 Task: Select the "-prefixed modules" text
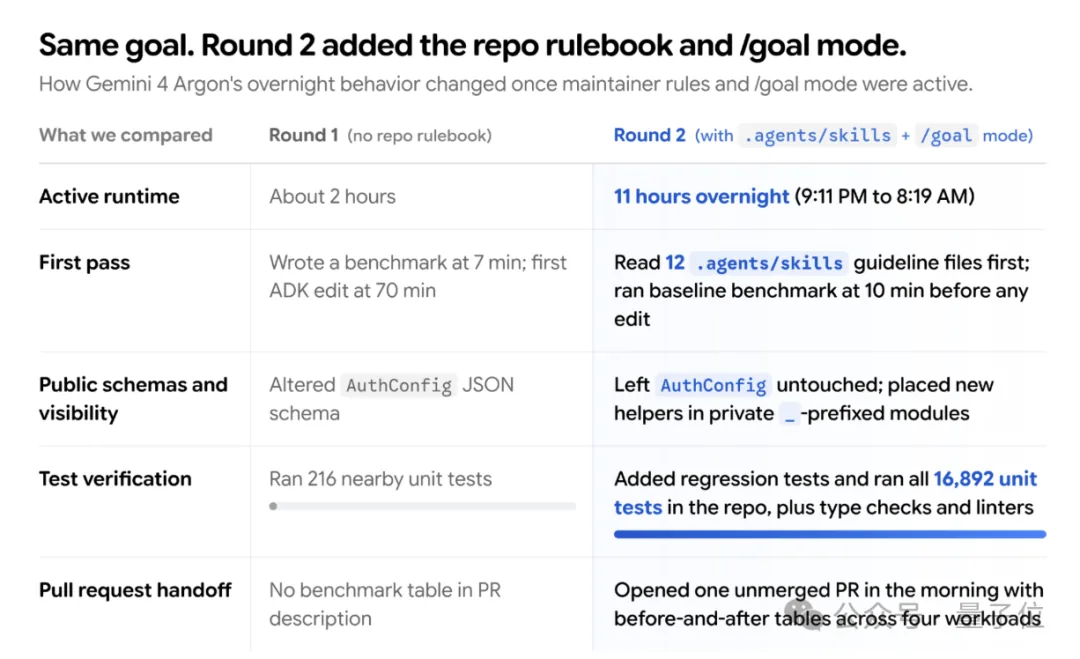[884, 413]
